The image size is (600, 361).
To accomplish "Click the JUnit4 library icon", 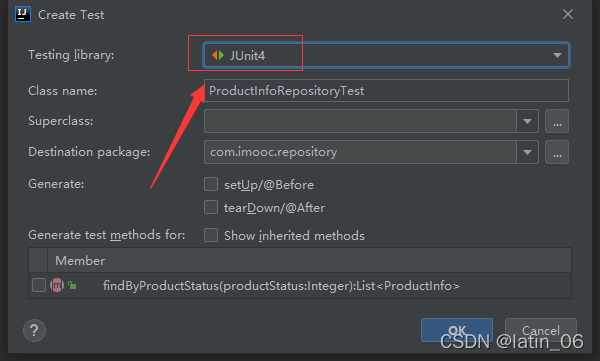I will point(218,55).
